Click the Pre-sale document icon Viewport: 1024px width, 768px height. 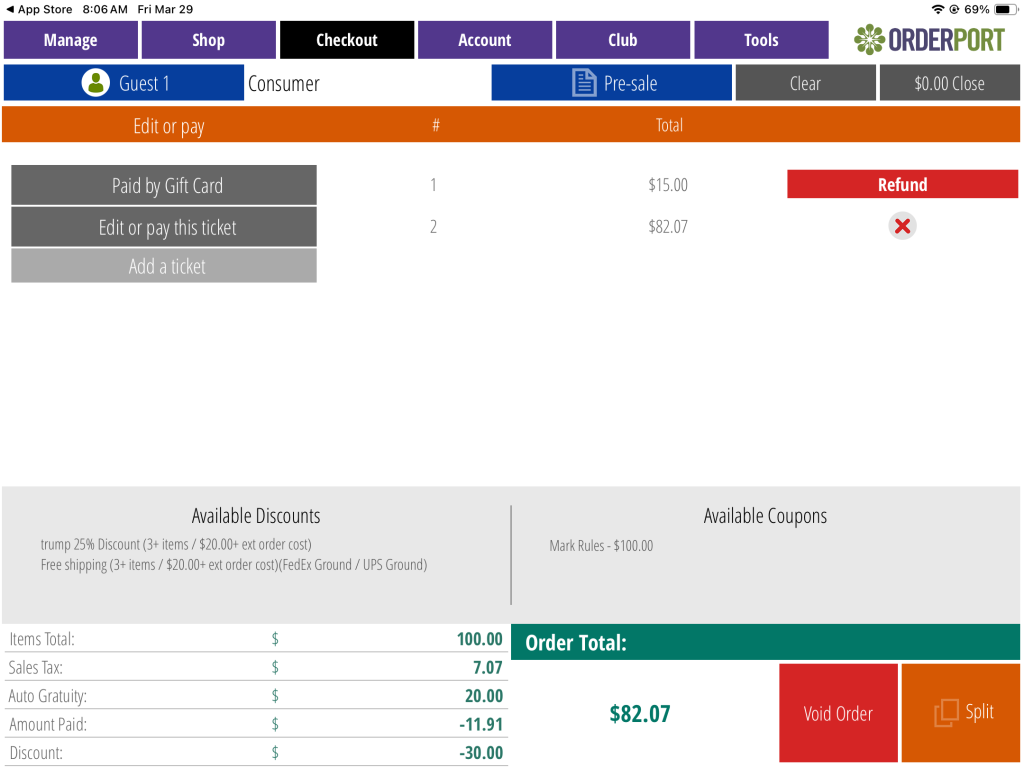[584, 83]
